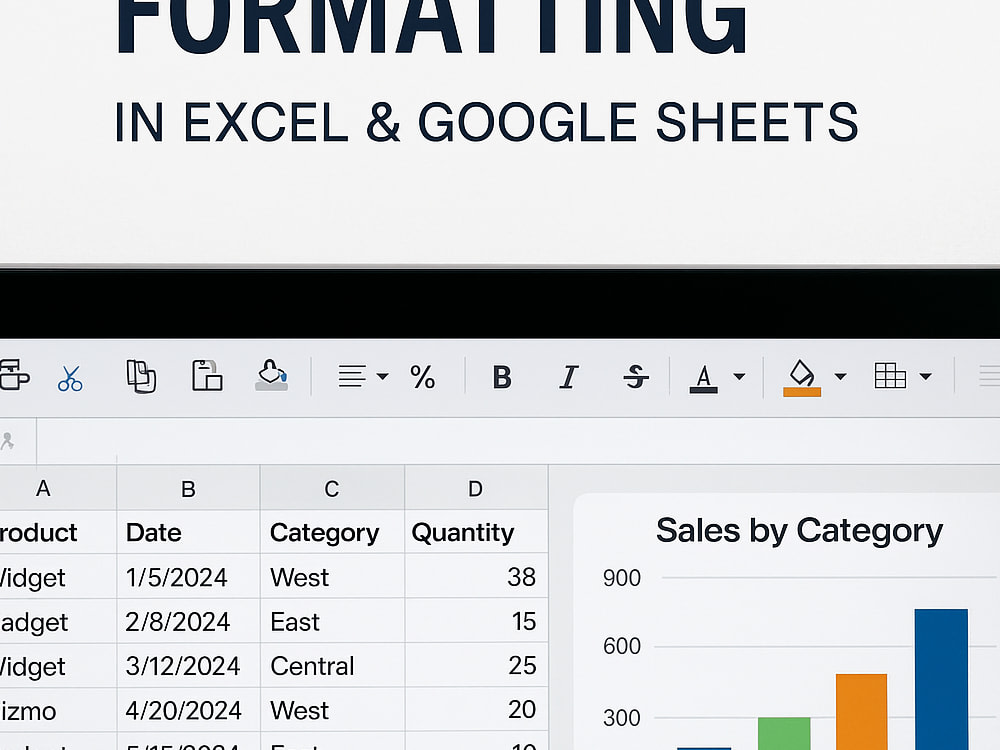This screenshot has width=1000, height=750.
Task: Select the Cut scissors icon
Action: coord(70,378)
